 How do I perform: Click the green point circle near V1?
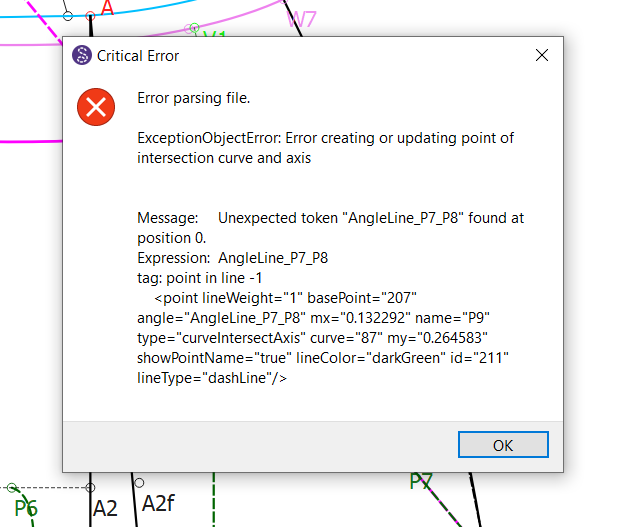(x=195, y=28)
